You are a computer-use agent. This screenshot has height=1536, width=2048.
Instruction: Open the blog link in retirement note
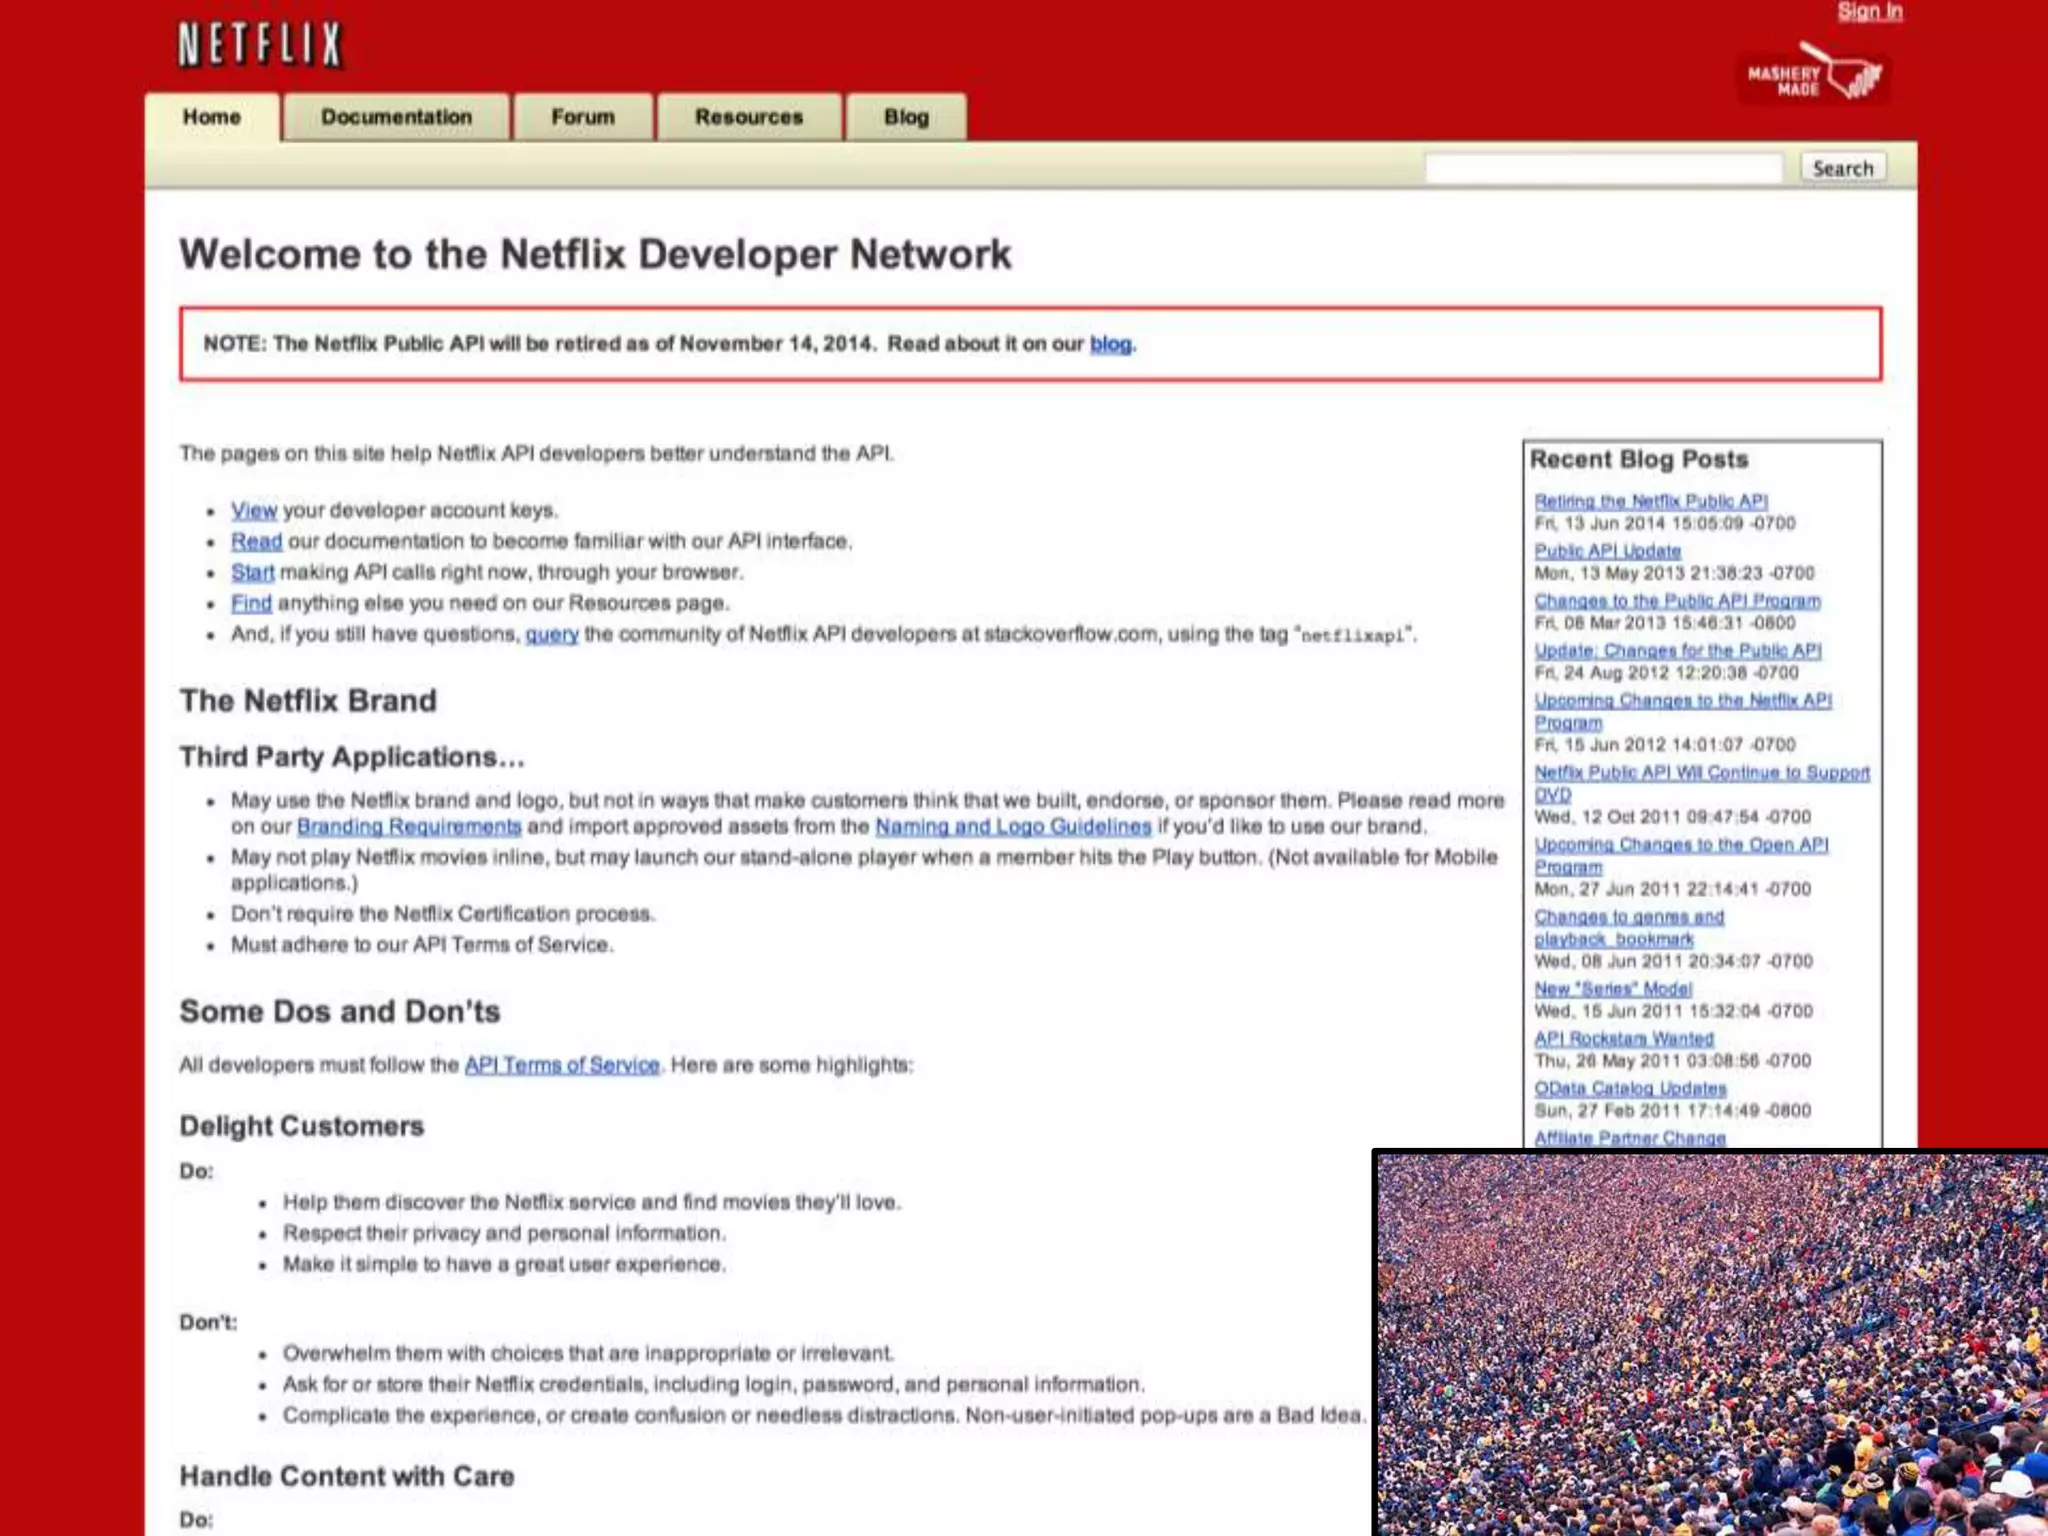point(1110,344)
